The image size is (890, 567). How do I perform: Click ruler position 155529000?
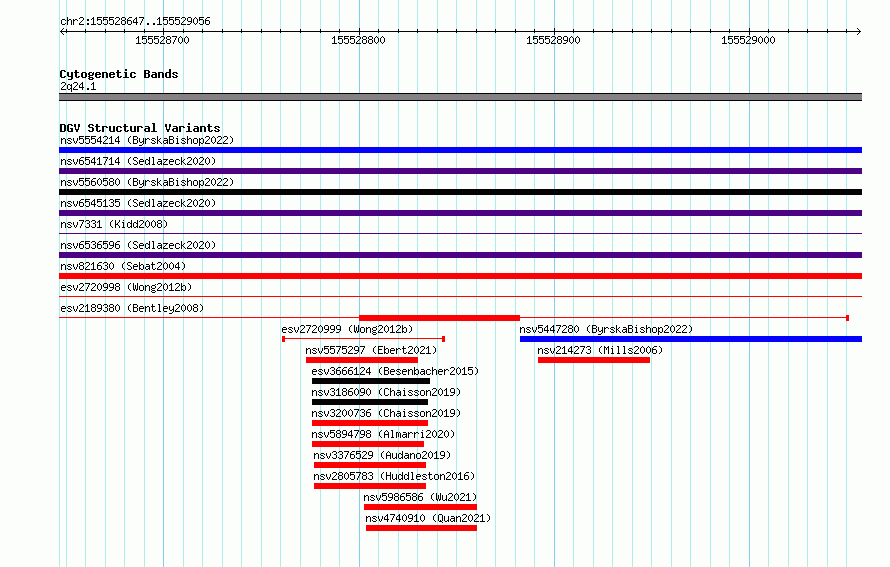[x=748, y=40]
